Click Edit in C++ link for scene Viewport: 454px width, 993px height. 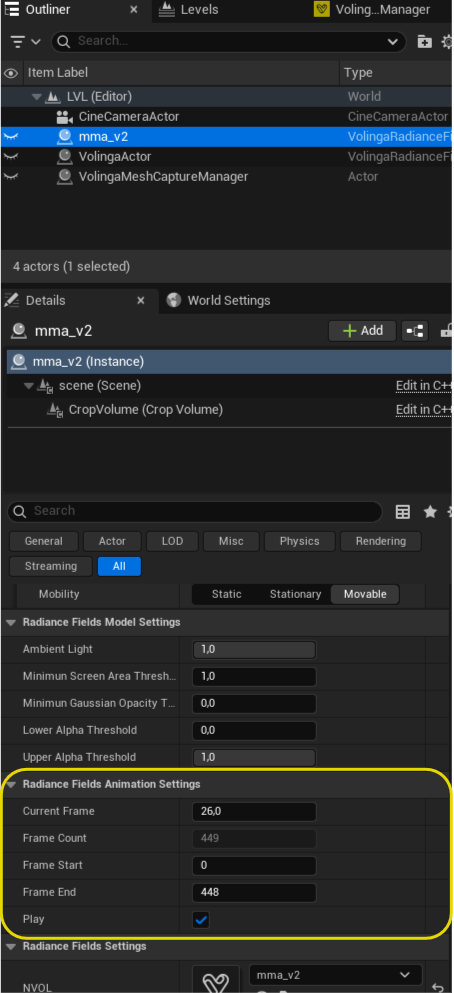424,386
